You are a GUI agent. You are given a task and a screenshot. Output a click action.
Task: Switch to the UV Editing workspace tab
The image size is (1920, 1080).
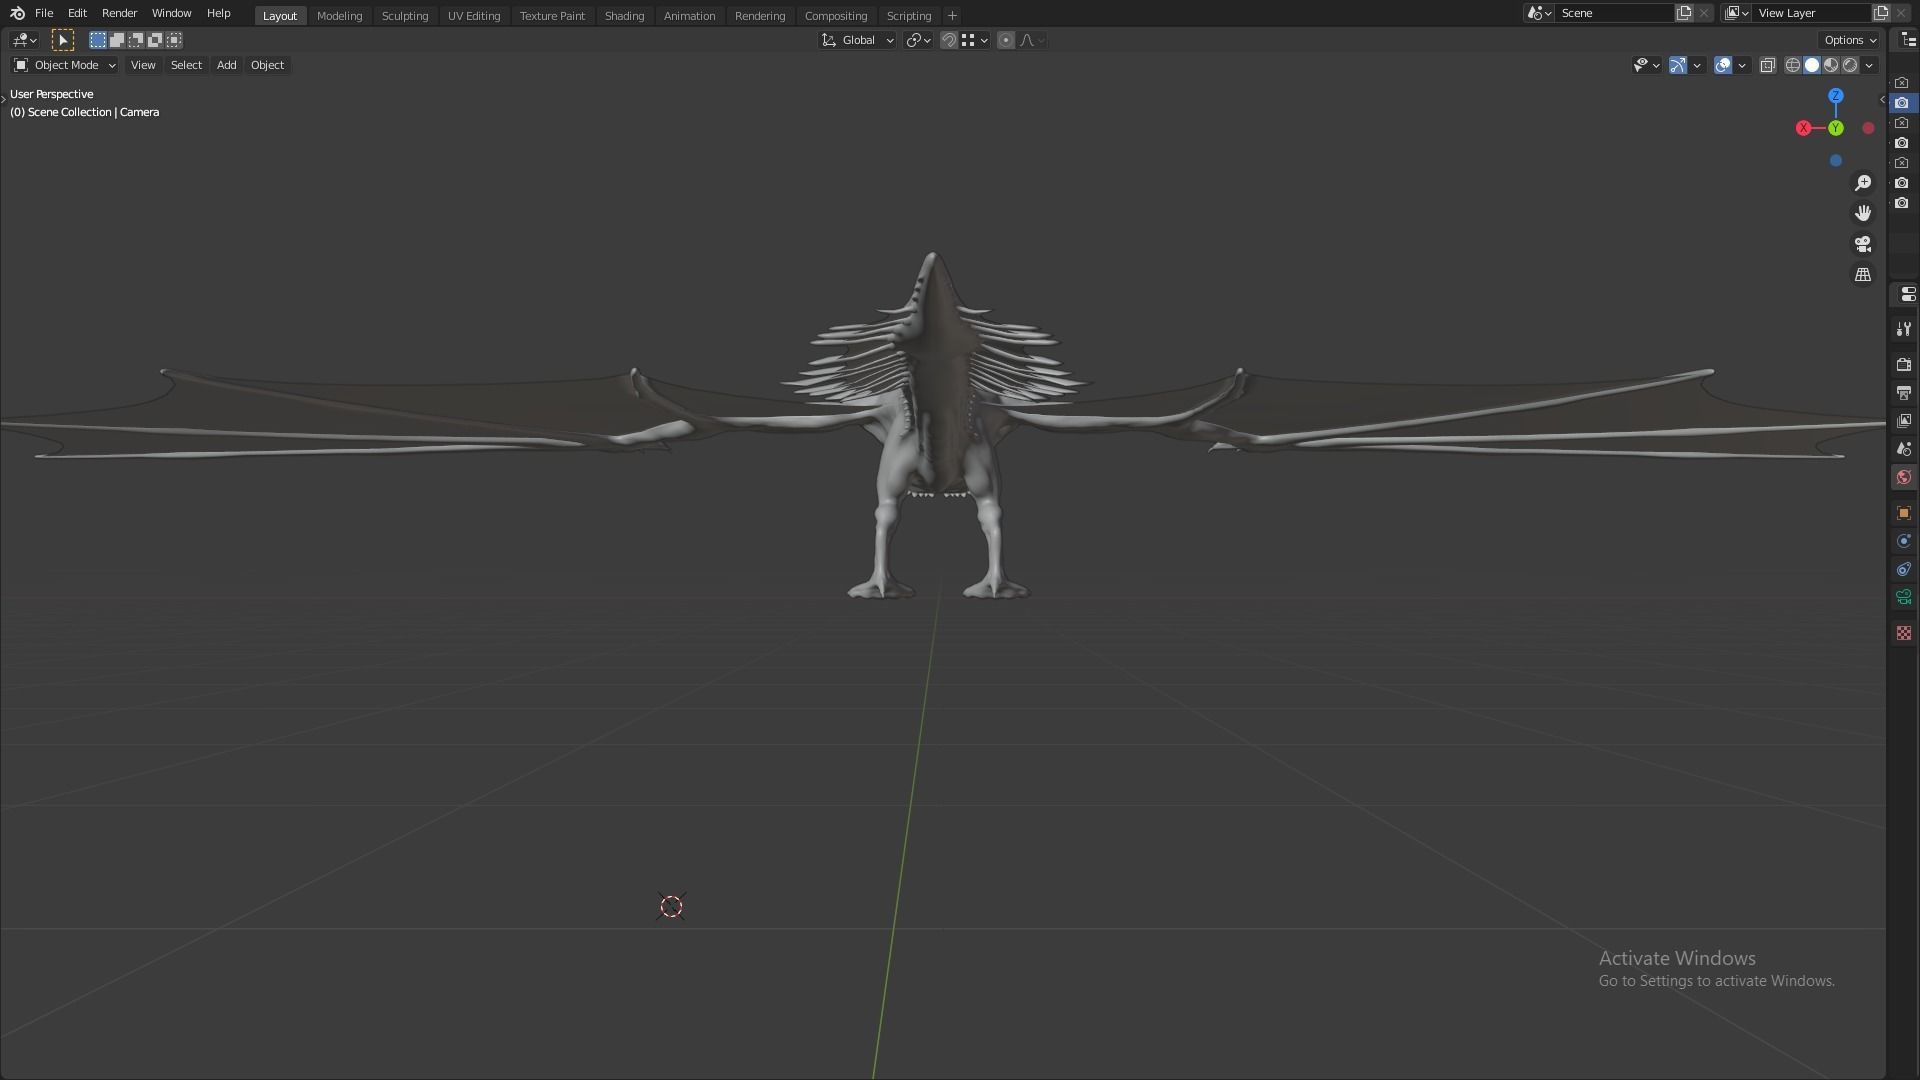tap(474, 15)
